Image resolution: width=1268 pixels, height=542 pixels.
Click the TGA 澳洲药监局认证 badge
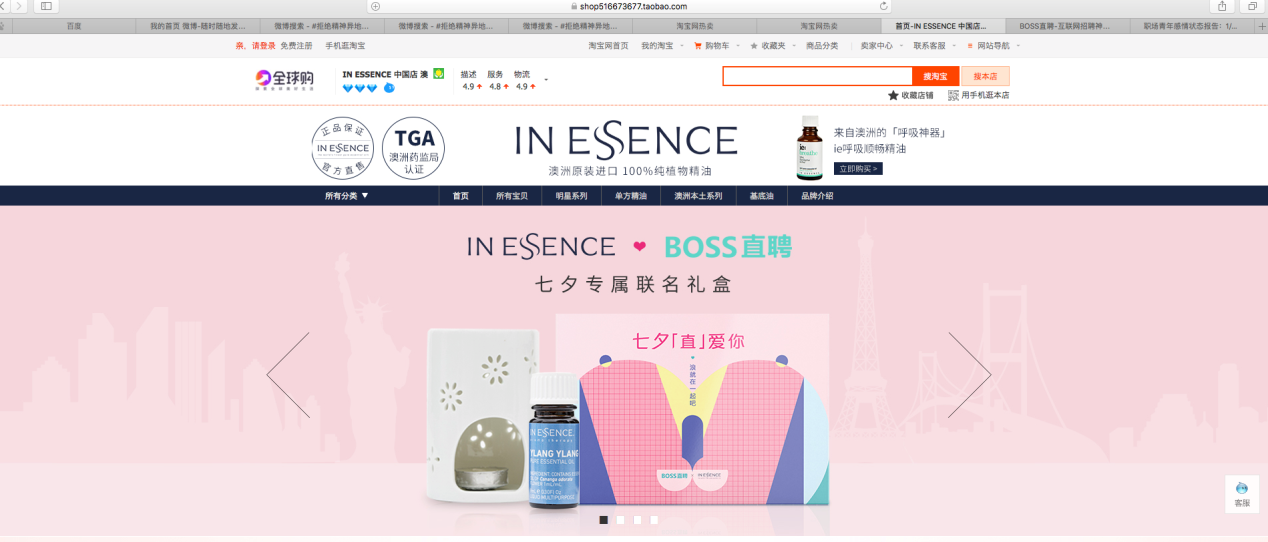pyautogui.click(x=414, y=148)
